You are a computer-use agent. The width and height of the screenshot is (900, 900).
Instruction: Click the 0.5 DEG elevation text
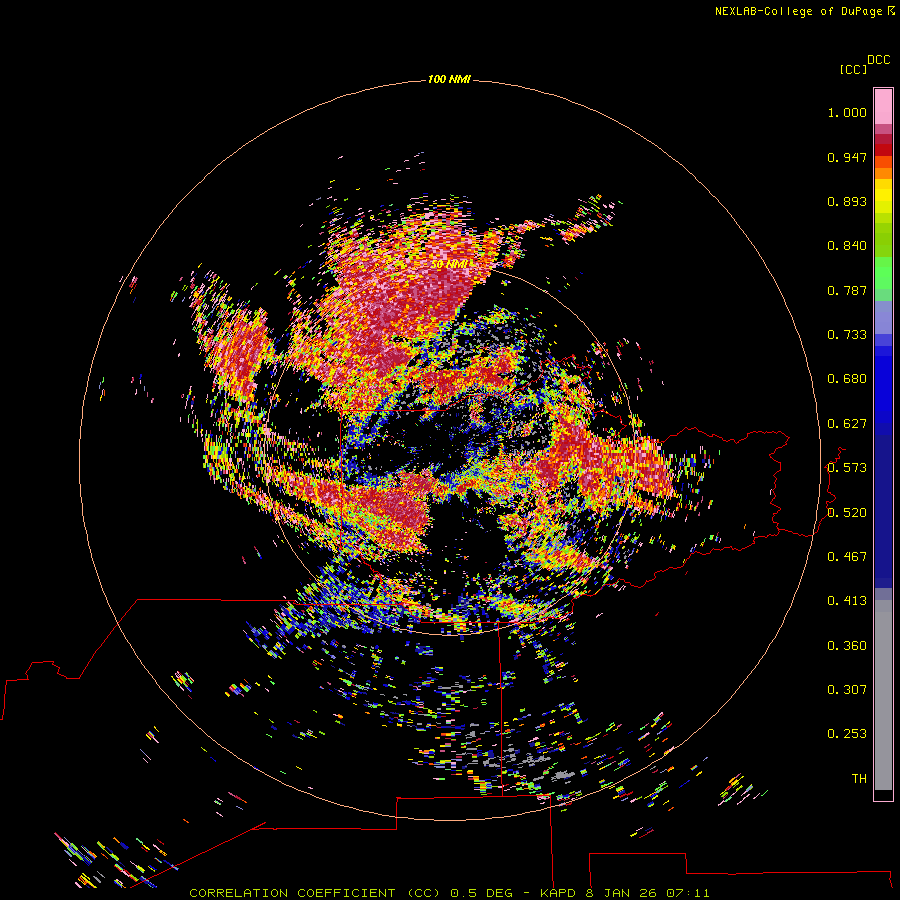point(481,893)
